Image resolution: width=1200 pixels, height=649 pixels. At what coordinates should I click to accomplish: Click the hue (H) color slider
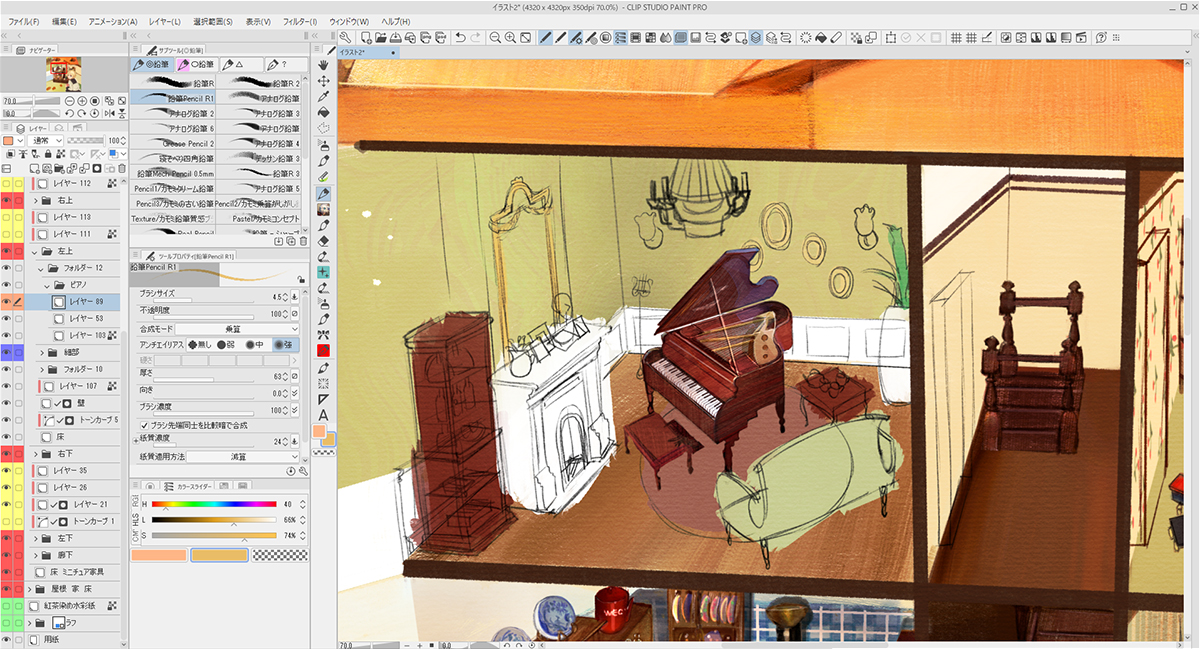[x=213, y=504]
